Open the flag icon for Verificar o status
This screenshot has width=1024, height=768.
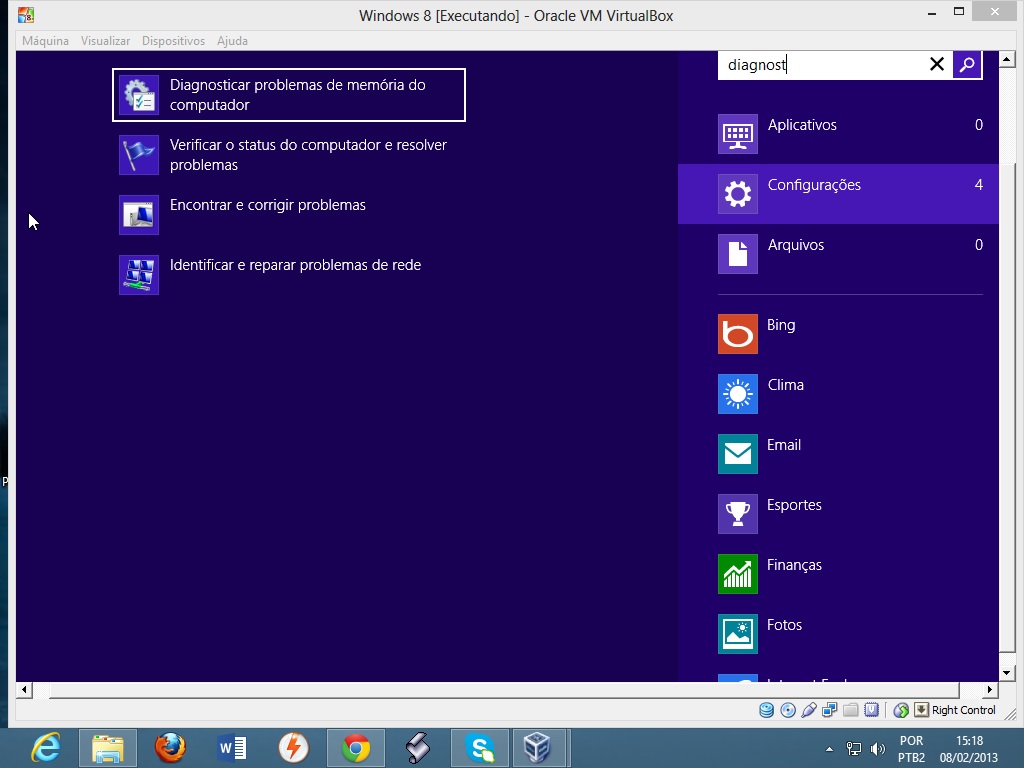click(138, 155)
